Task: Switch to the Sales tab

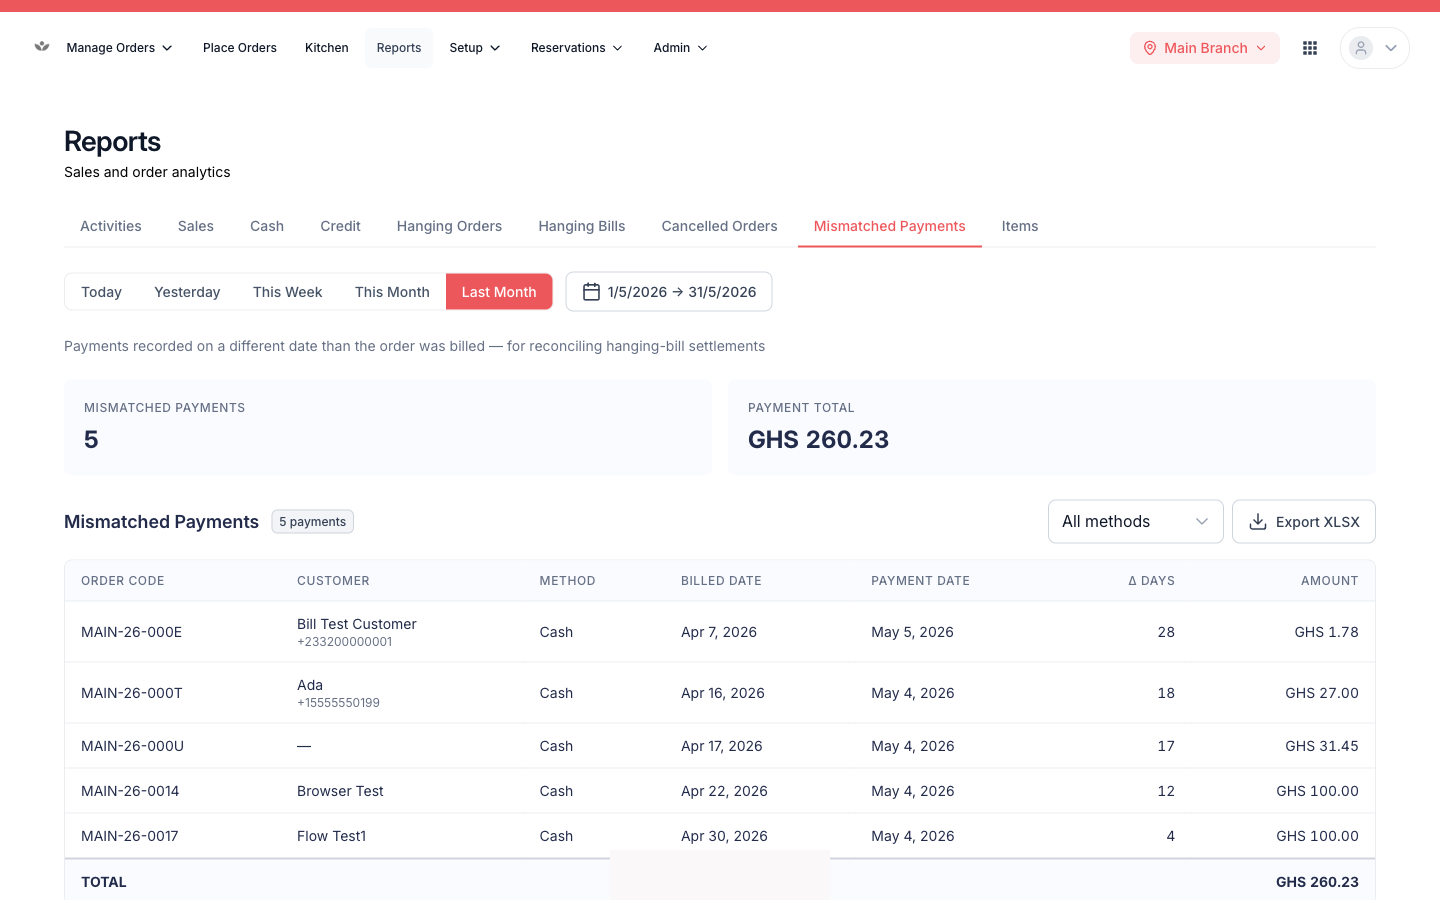Action: coord(196,226)
